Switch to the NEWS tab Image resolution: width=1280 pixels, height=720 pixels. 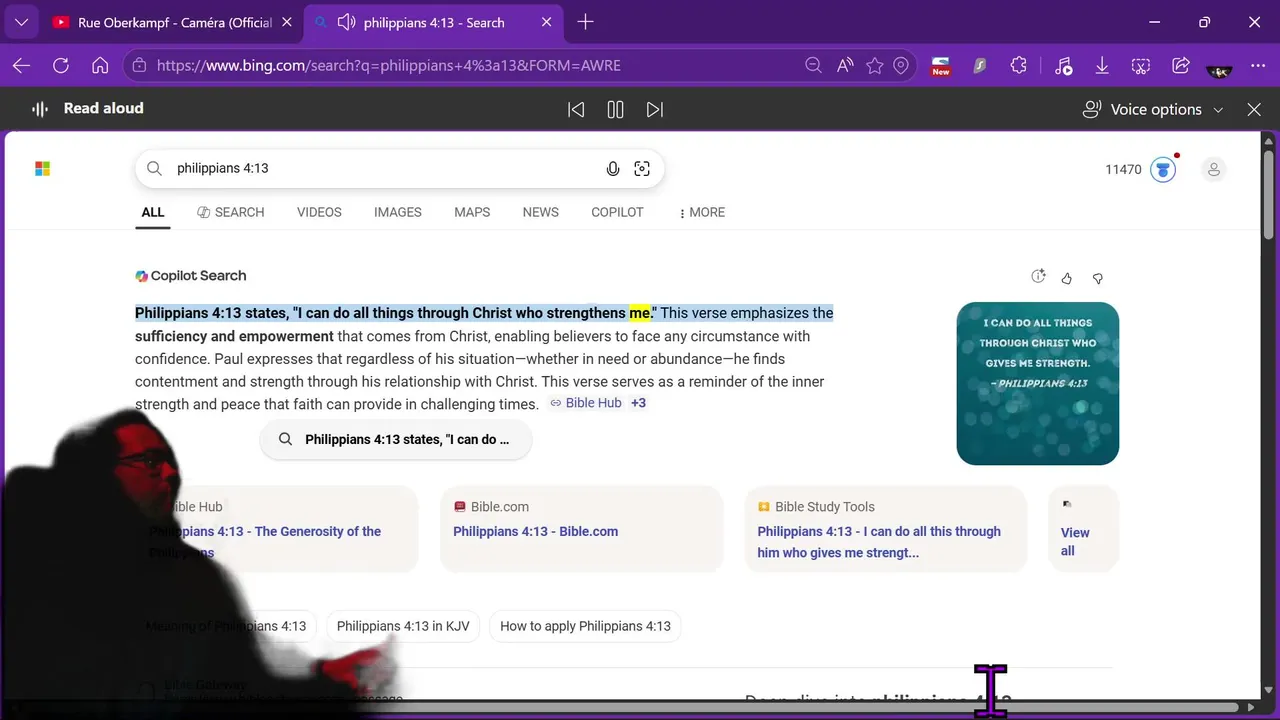[540, 212]
